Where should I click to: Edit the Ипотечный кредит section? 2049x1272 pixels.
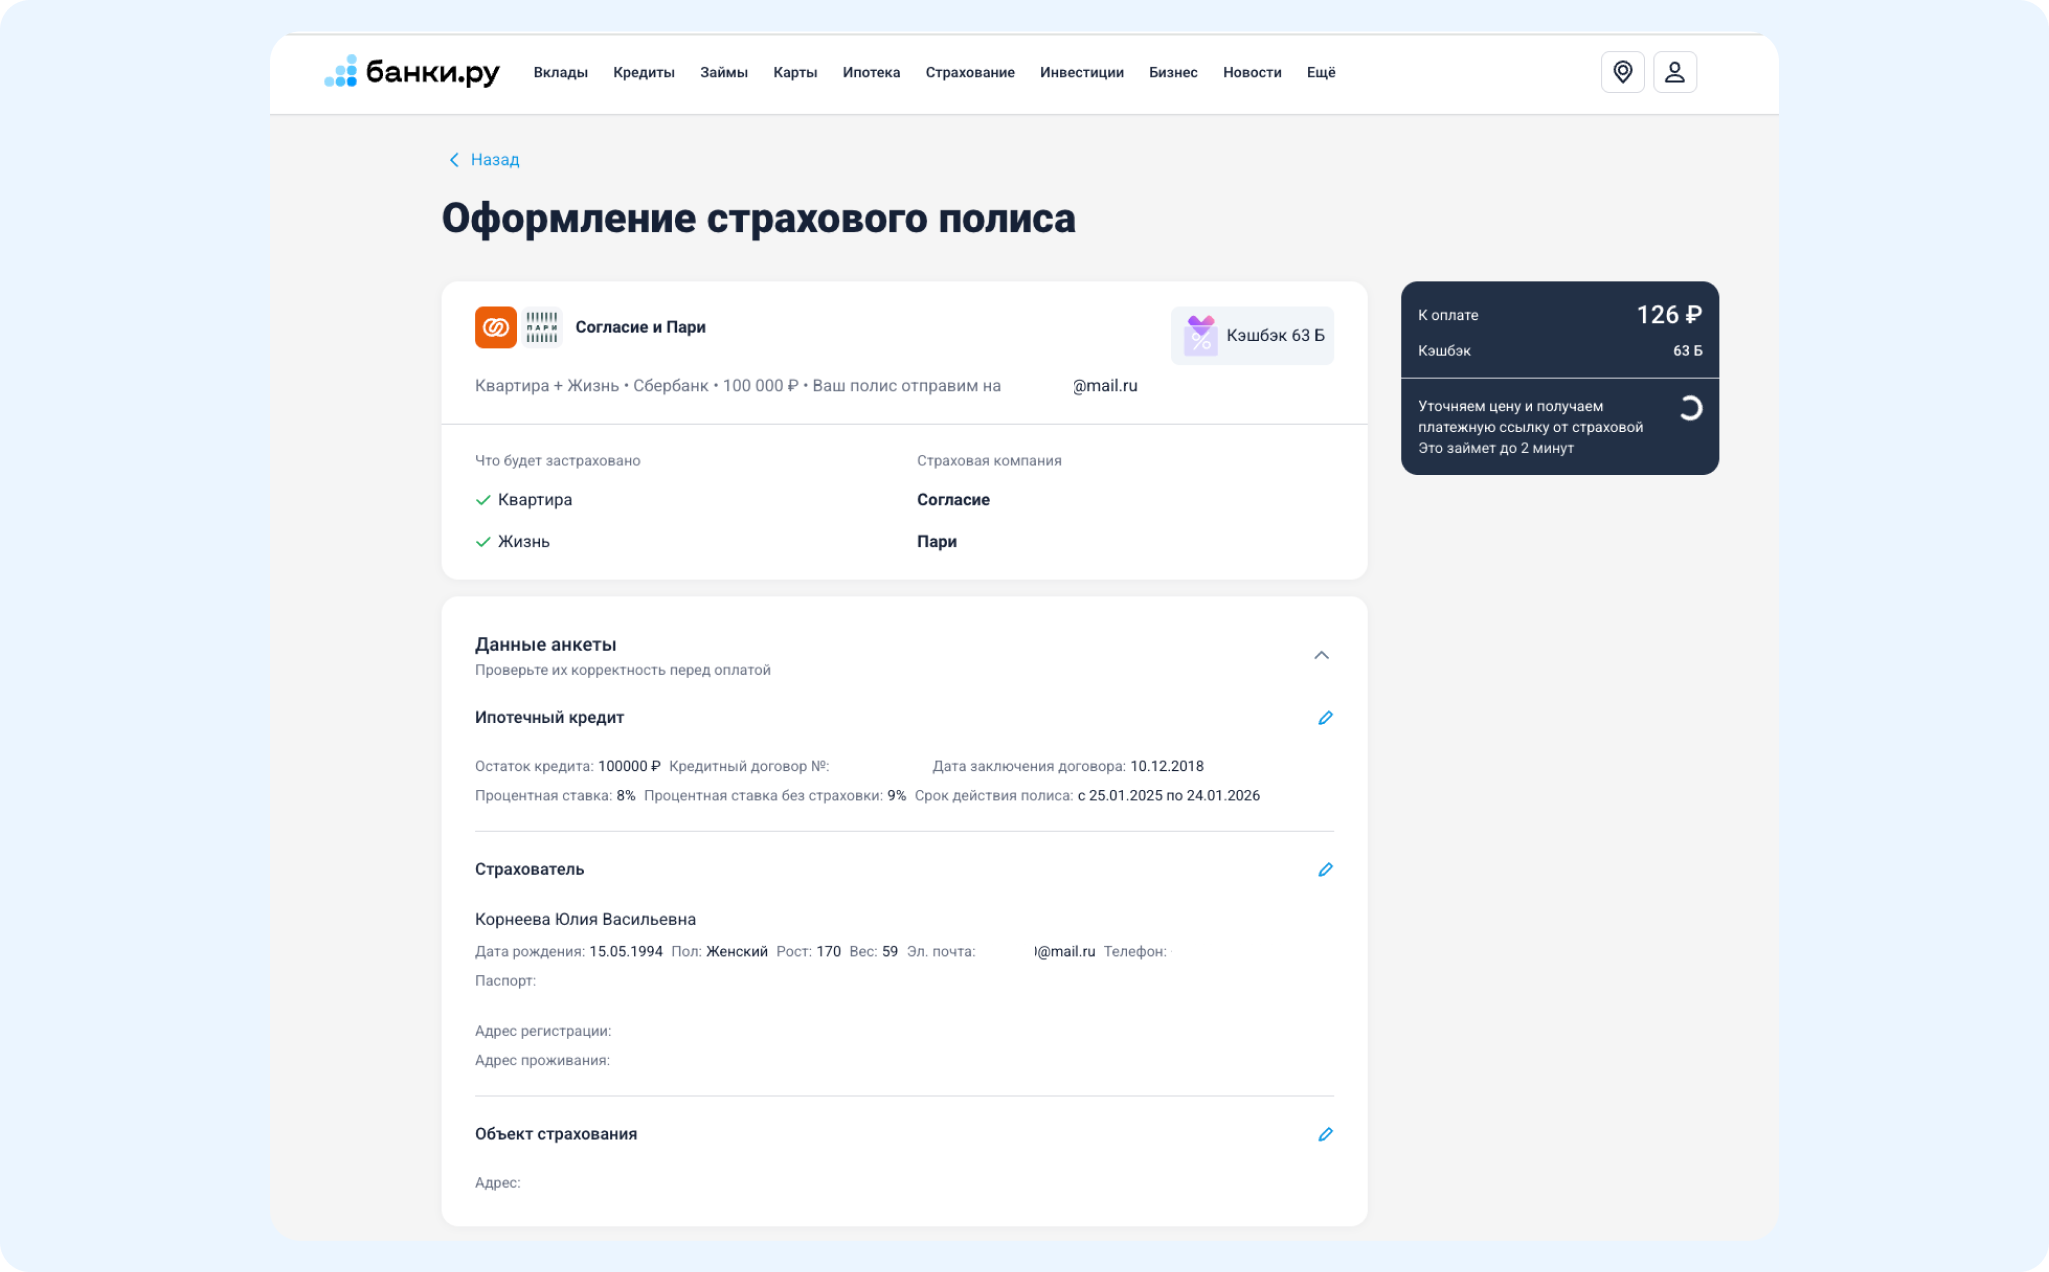[1325, 718]
